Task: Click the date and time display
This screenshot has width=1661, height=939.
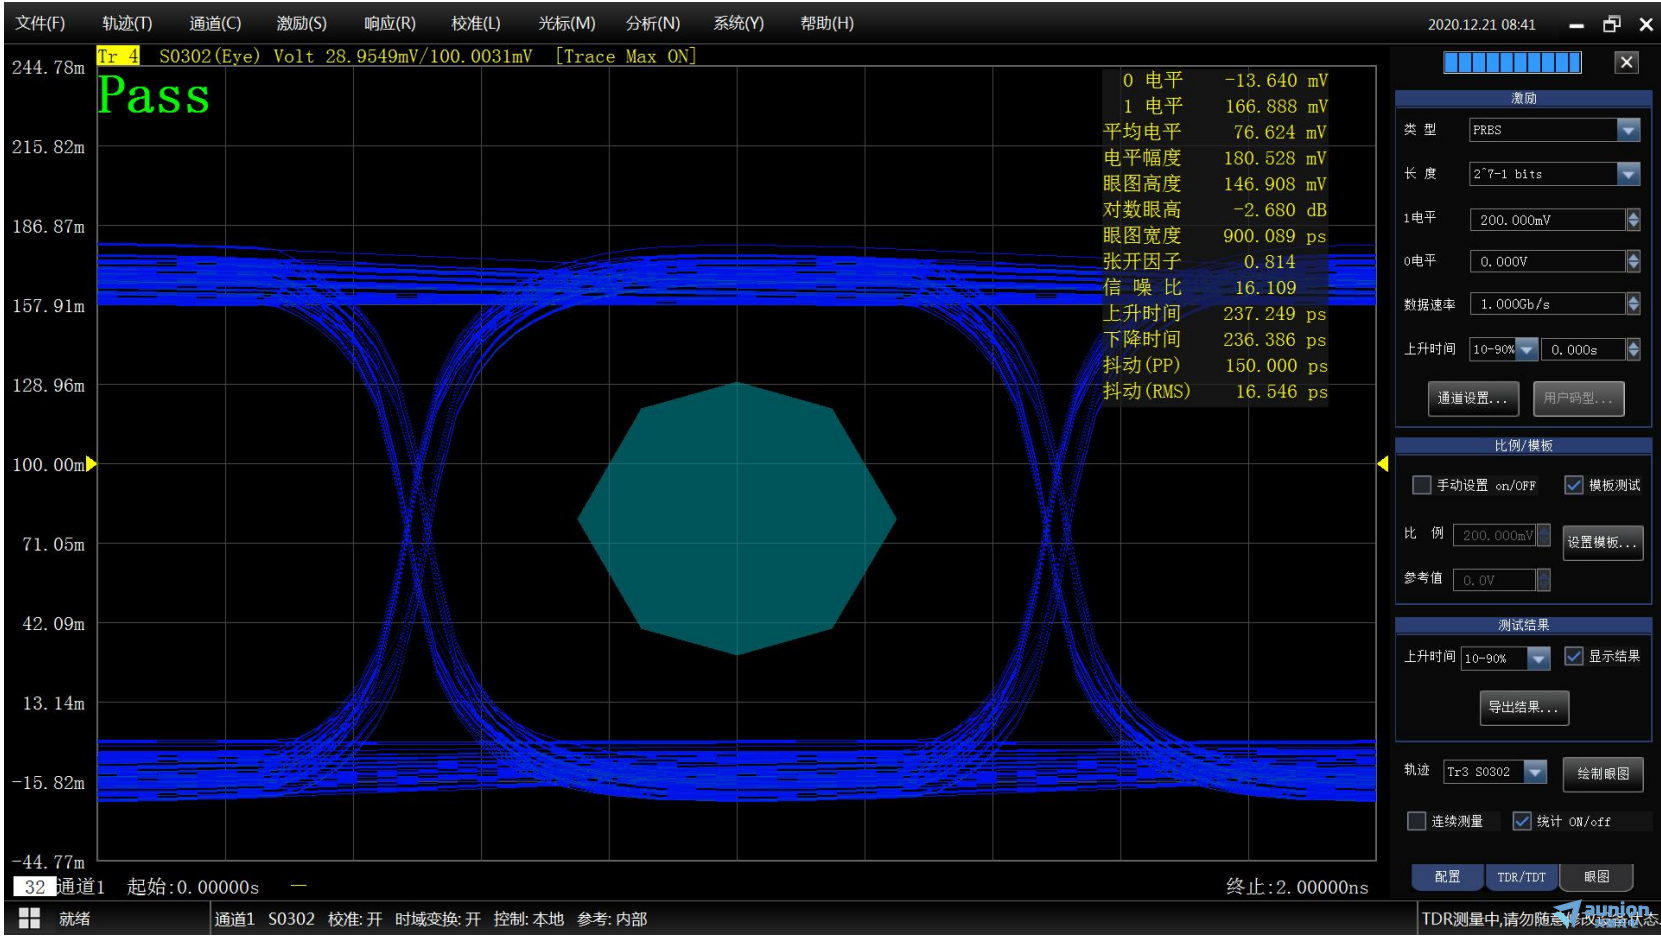Action: coord(1481,24)
